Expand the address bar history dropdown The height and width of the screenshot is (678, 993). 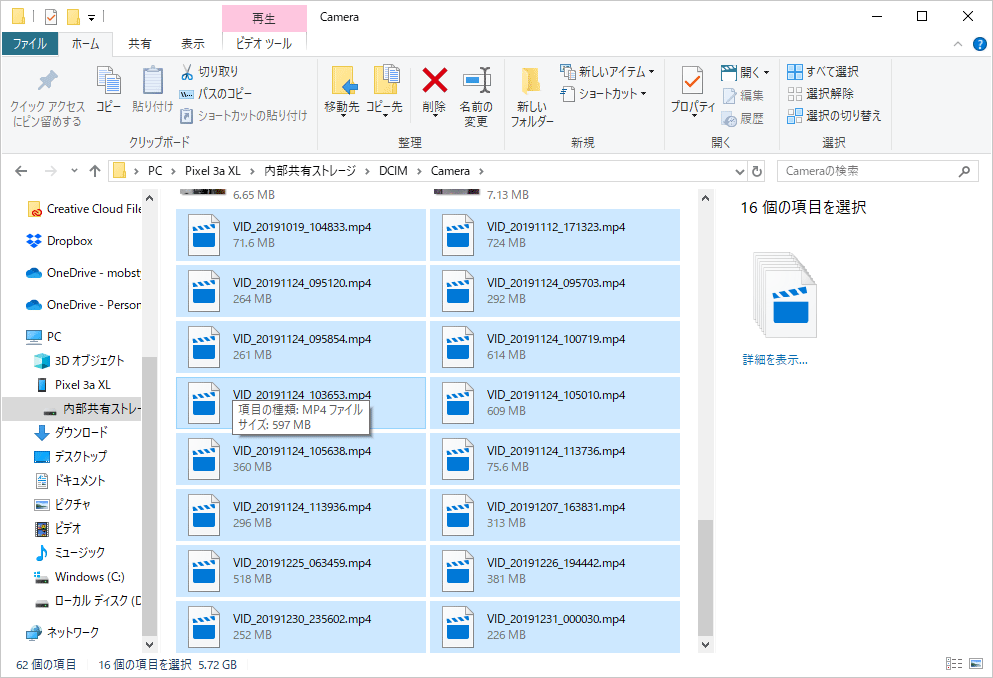(740, 172)
